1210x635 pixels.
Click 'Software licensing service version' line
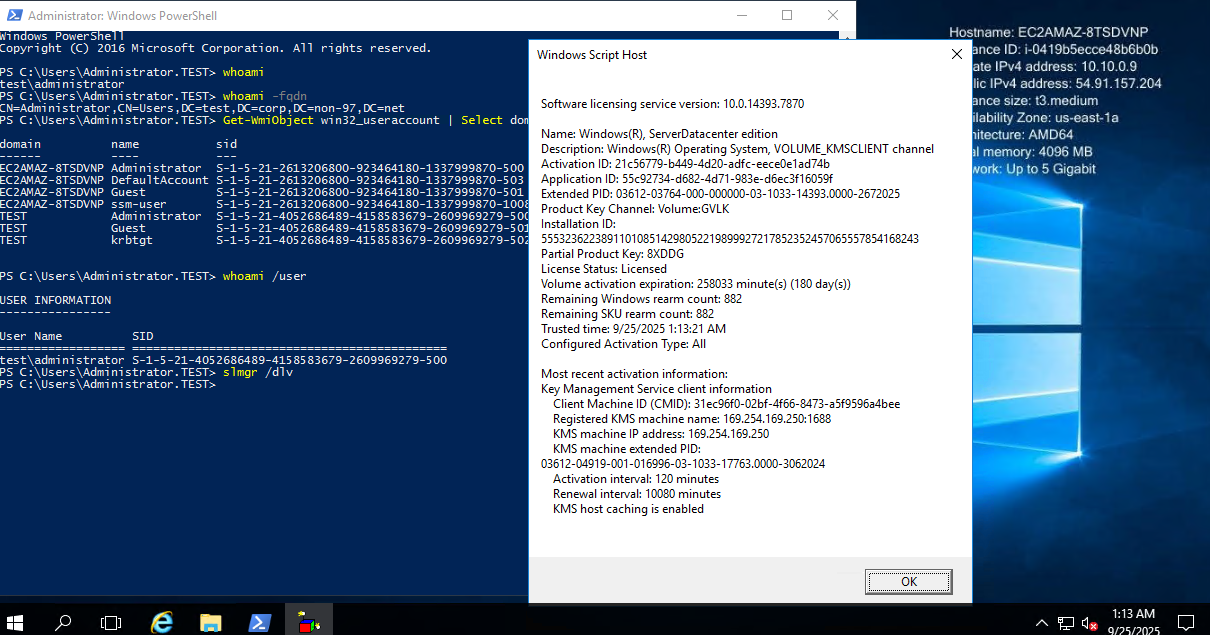[672, 104]
